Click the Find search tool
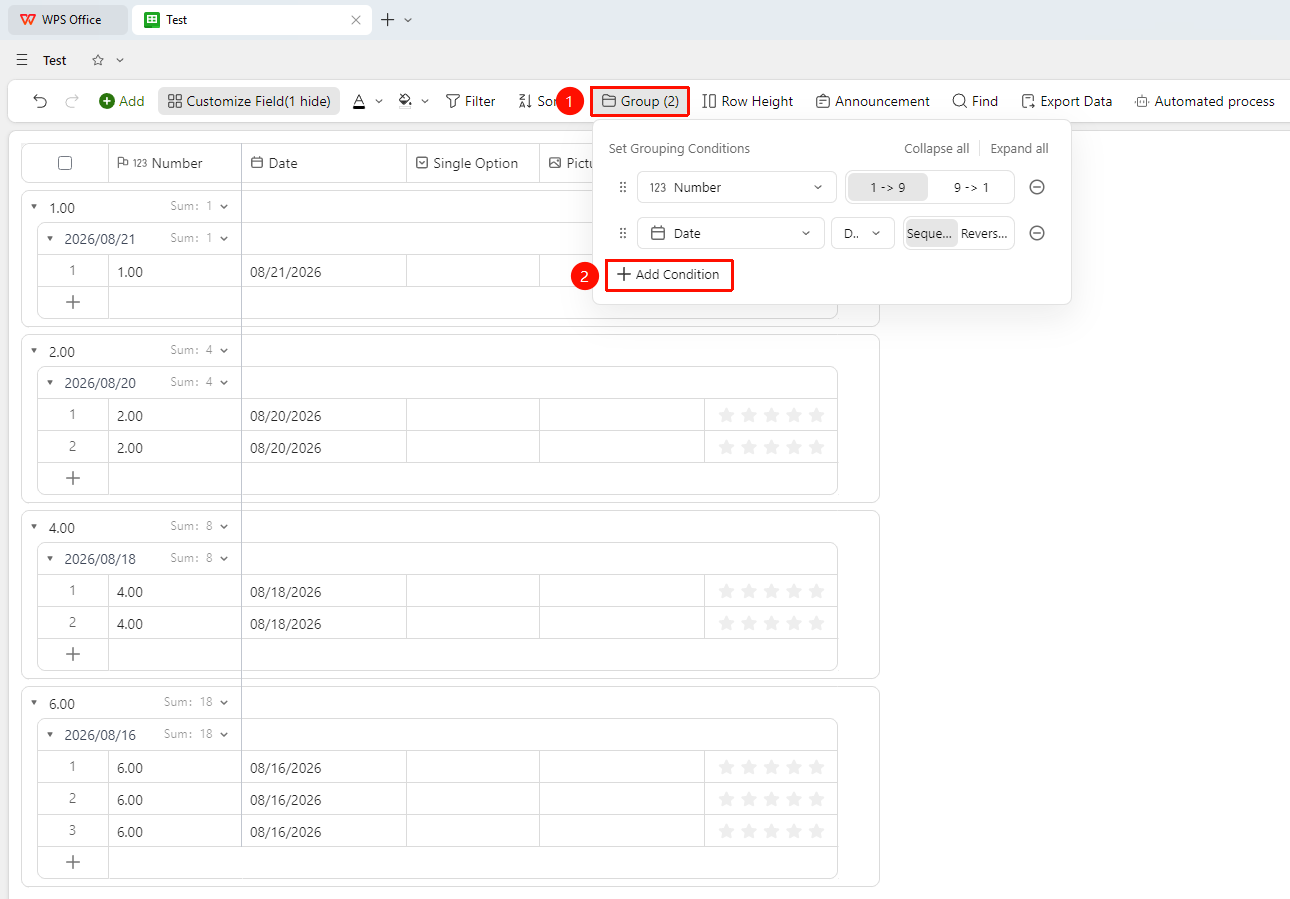The image size is (1290, 899). [975, 101]
